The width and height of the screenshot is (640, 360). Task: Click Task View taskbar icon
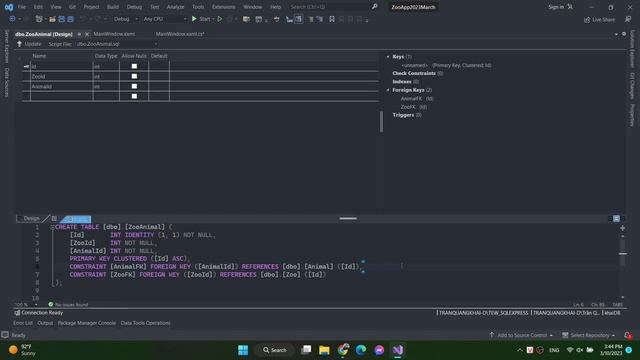(306, 350)
